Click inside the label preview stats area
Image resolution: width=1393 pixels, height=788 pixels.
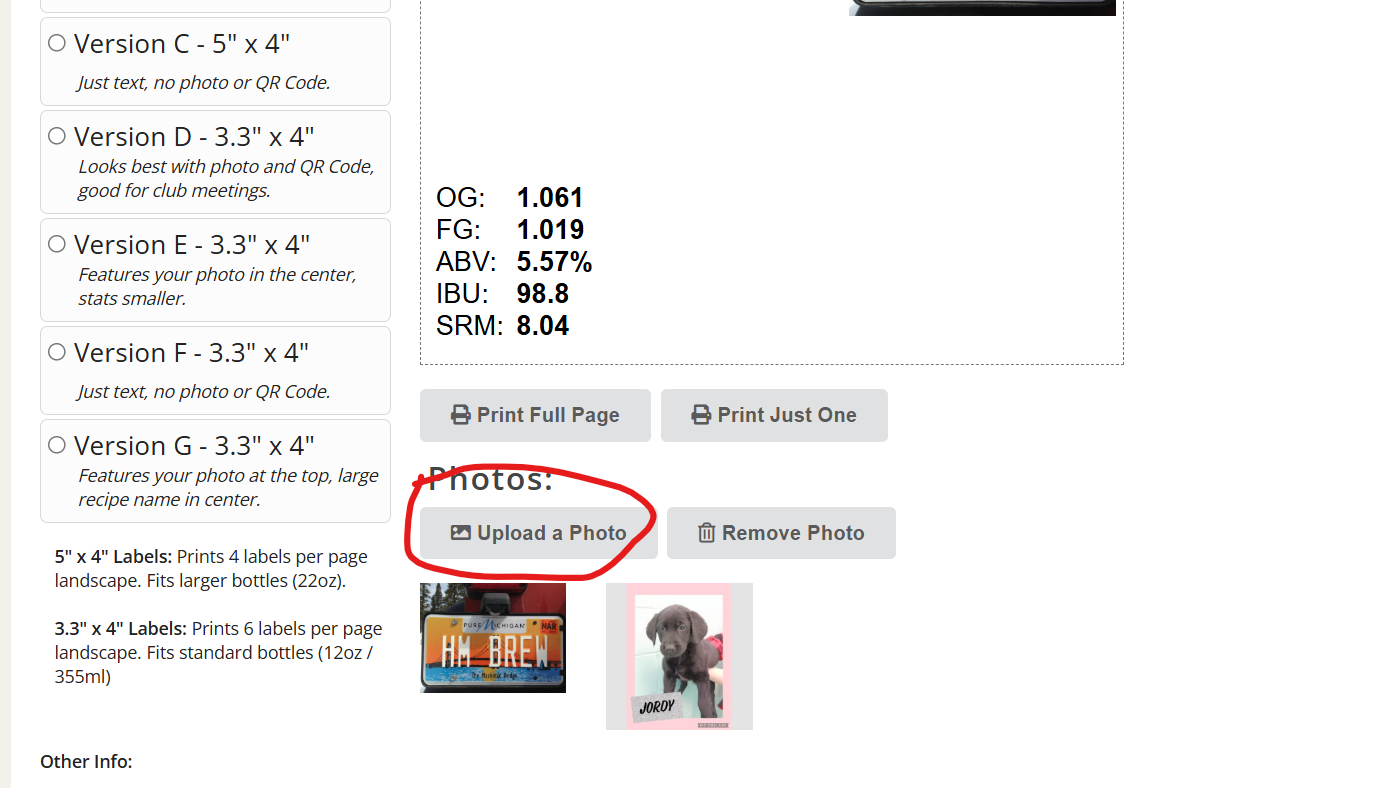514,261
